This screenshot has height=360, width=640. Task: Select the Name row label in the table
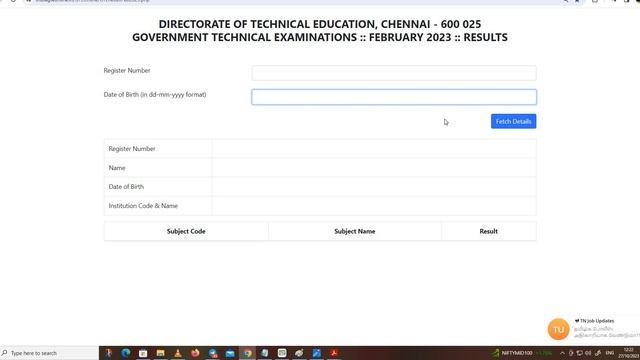pos(117,168)
